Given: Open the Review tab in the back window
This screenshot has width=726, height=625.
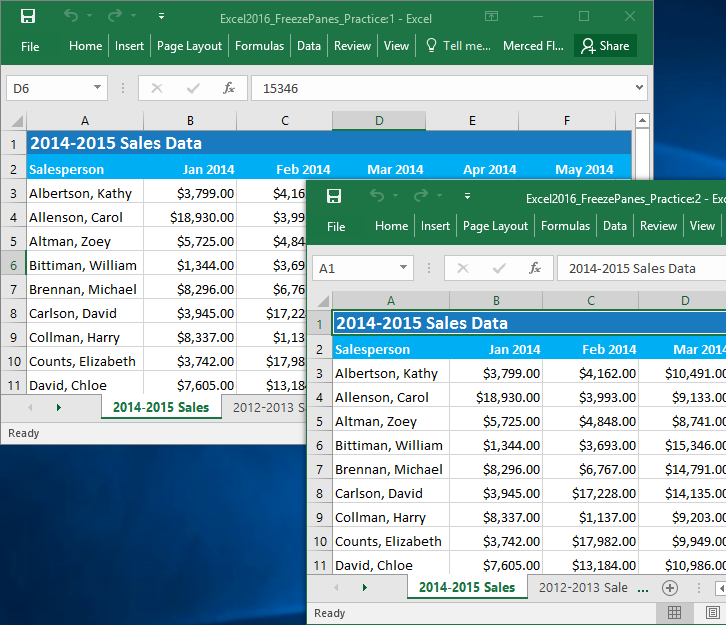Looking at the screenshot, I should pyautogui.click(x=352, y=46).
